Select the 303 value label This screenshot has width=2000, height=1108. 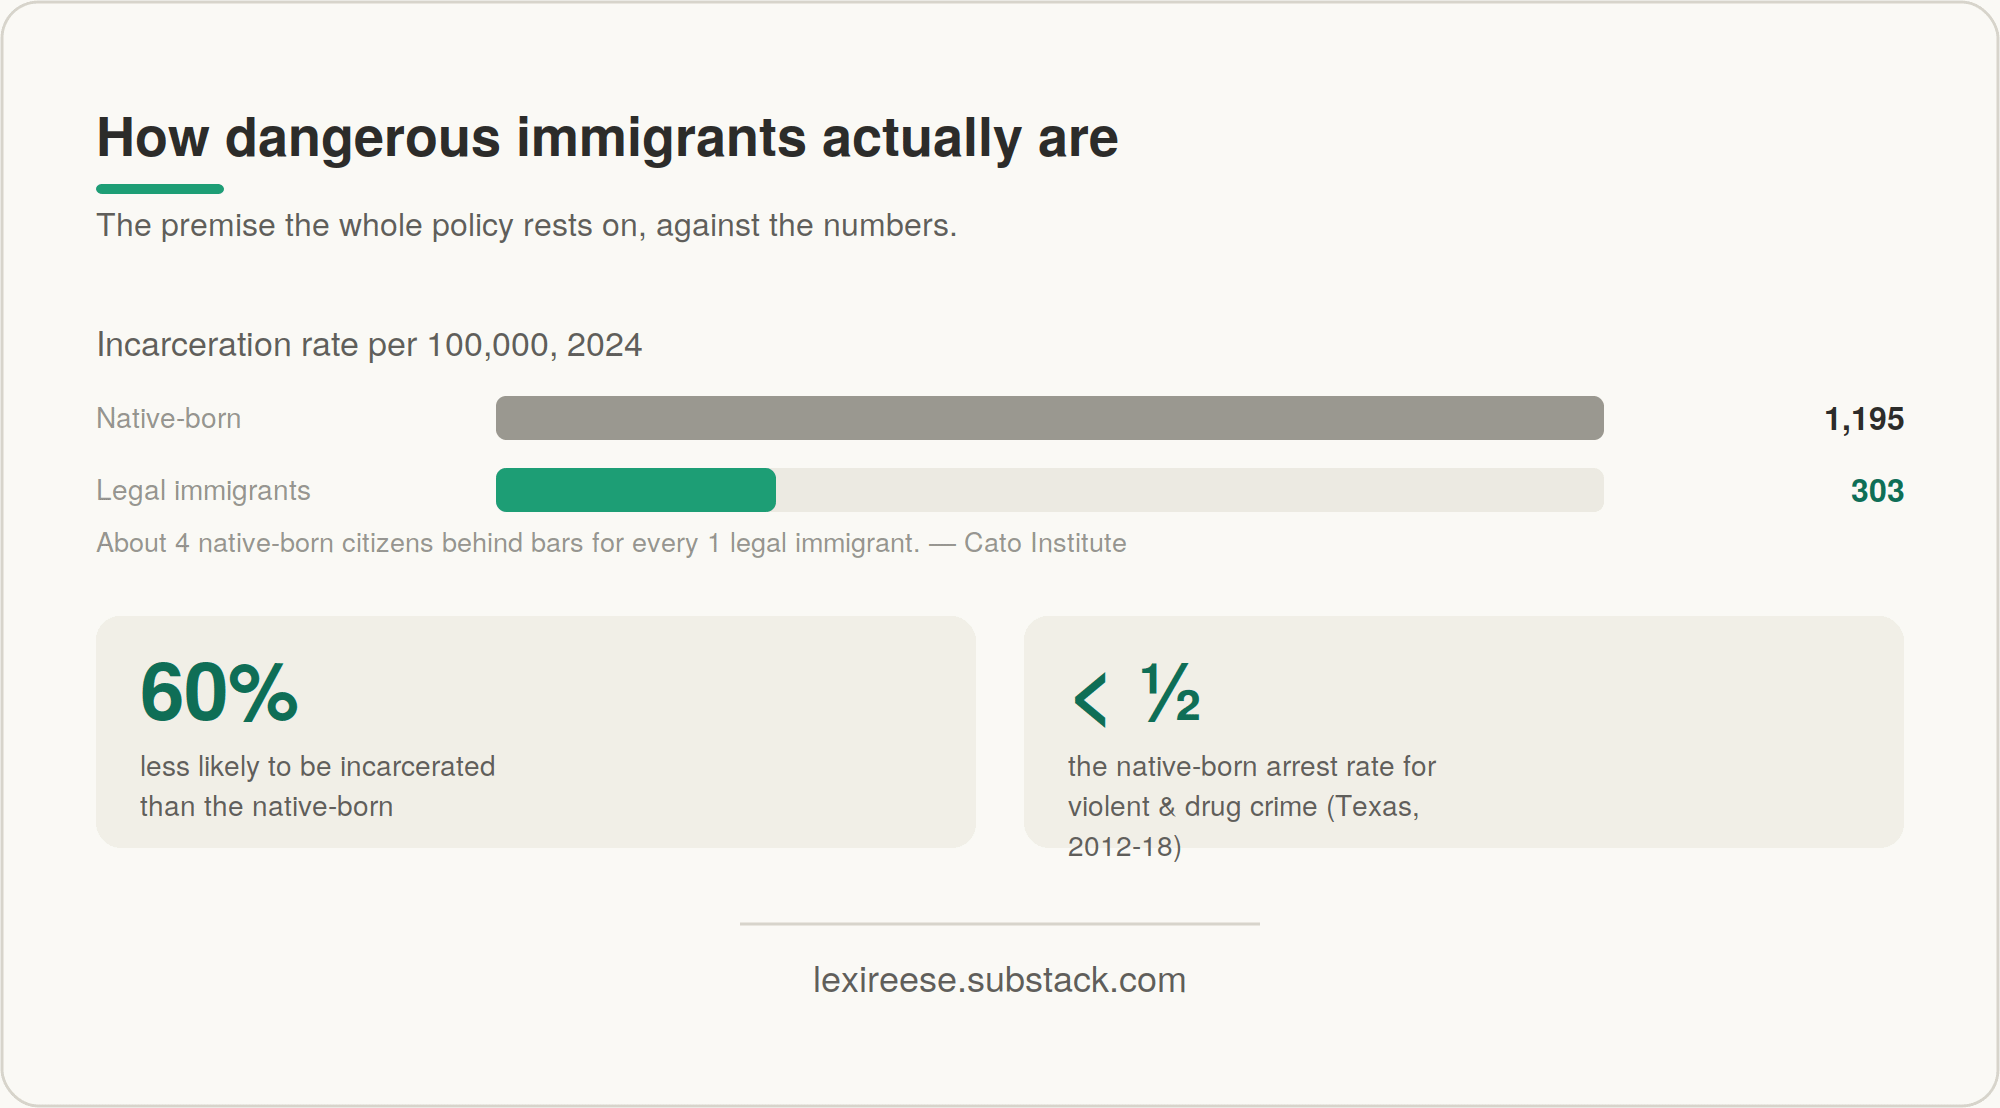pos(1877,490)
